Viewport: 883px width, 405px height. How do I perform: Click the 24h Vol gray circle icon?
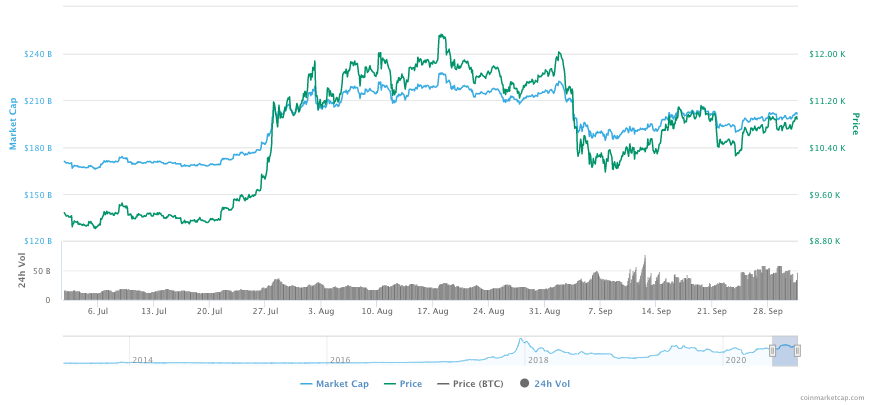(524, 384)
